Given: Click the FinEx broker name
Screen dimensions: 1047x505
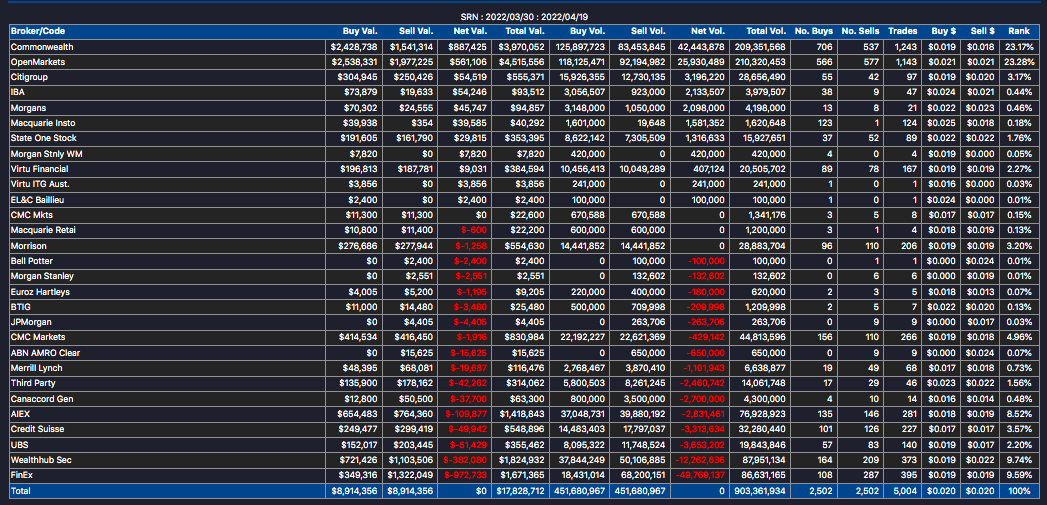Looking at the screenshot, I should tap(21, 475).
